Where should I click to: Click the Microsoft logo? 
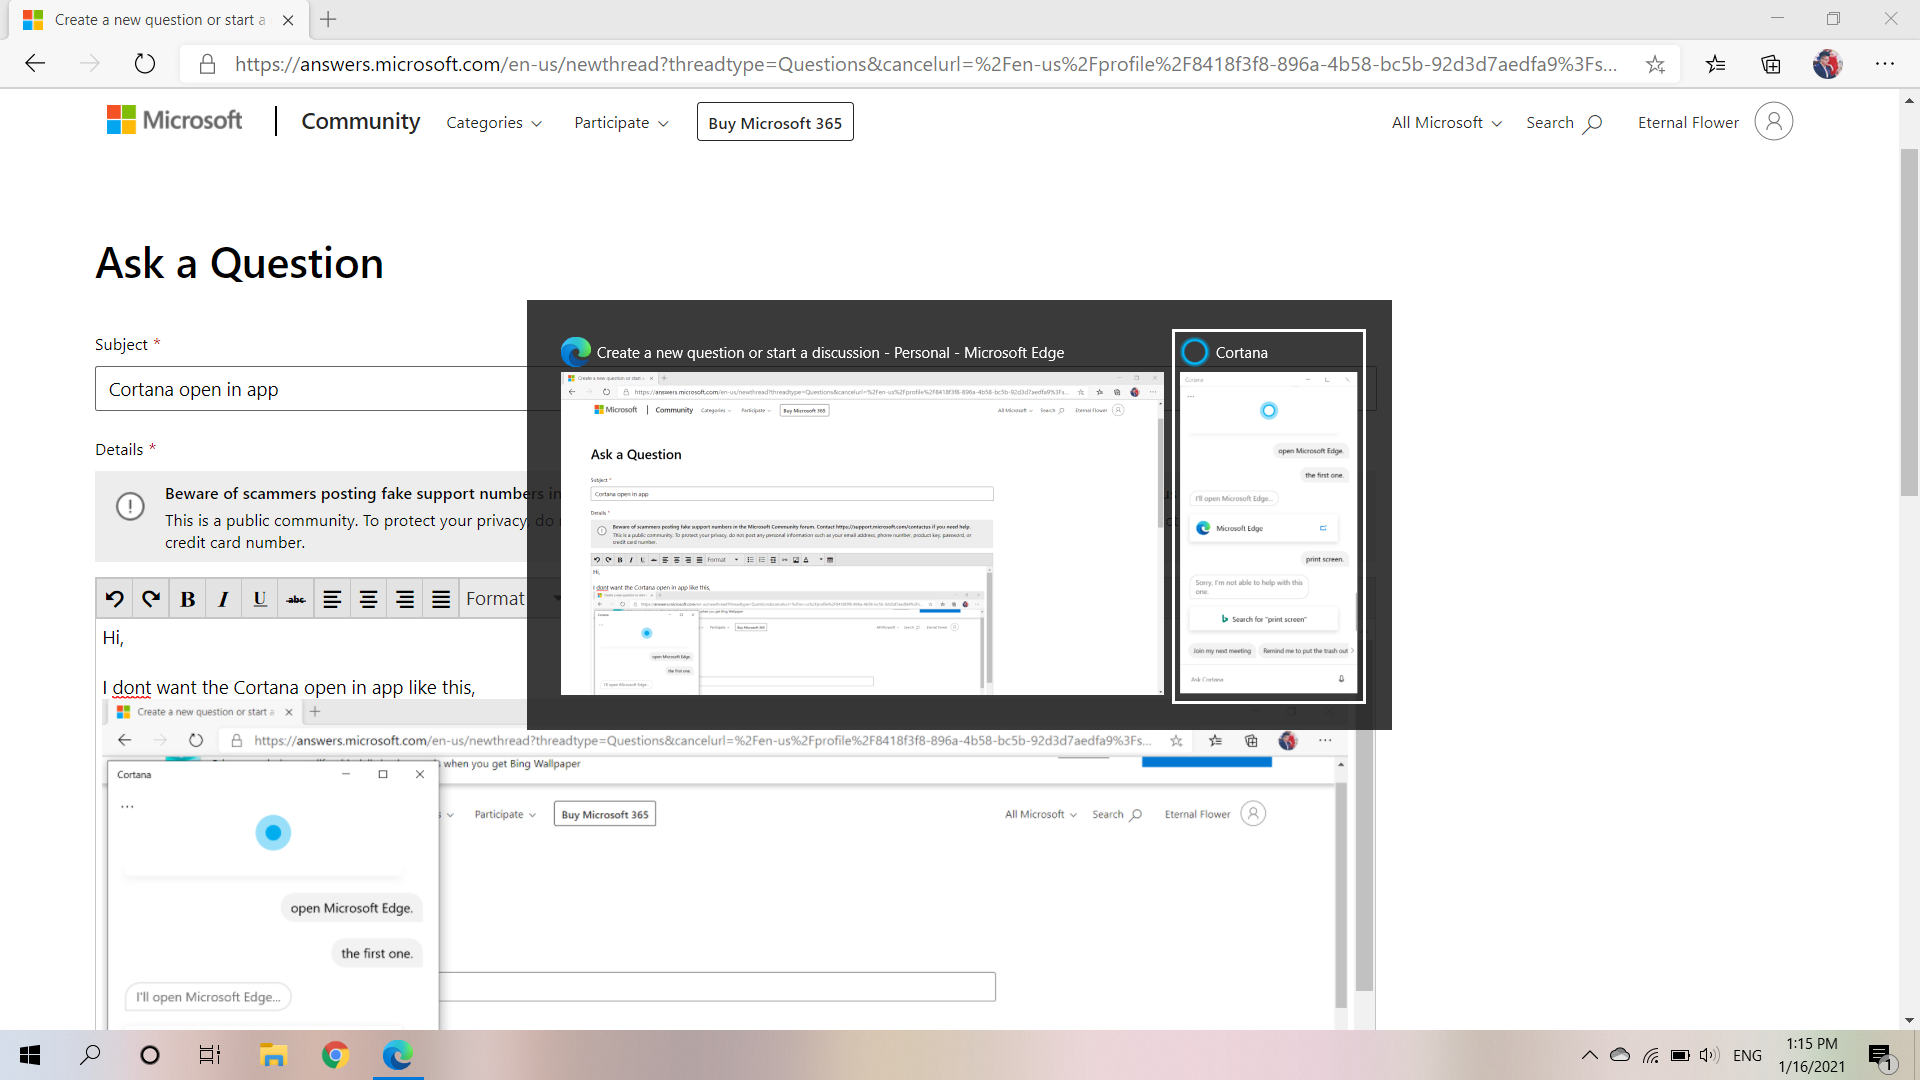click(x=175, y=121)
